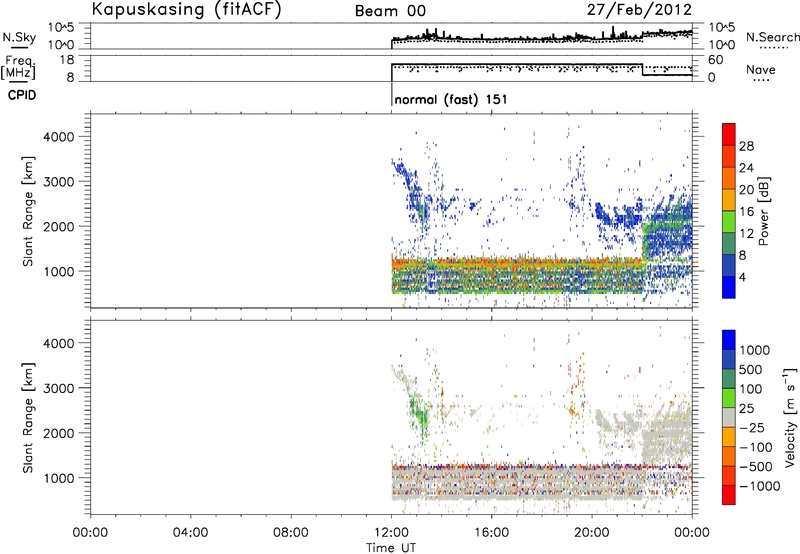Image resolution: width=800 pixels, height=554 pixels.
Task: Click the solid line sample under N.Sky
Action: point(19,47)
